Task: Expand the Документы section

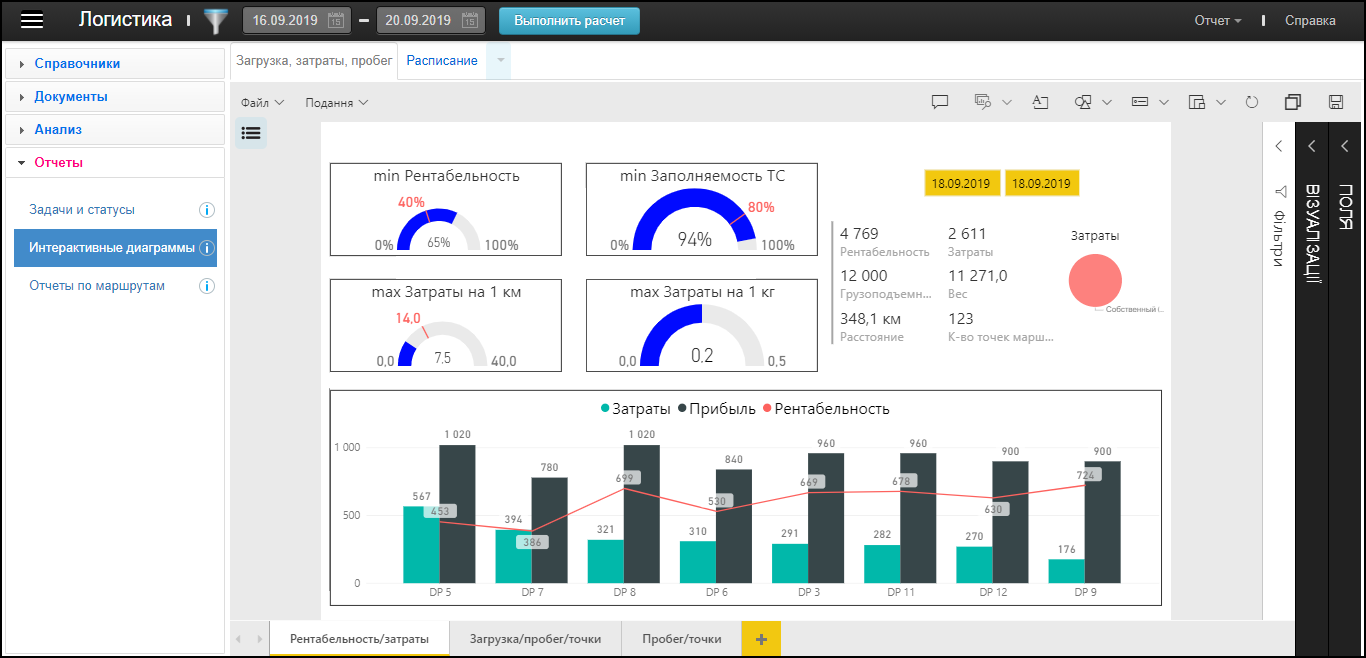Action: point(115,97)
